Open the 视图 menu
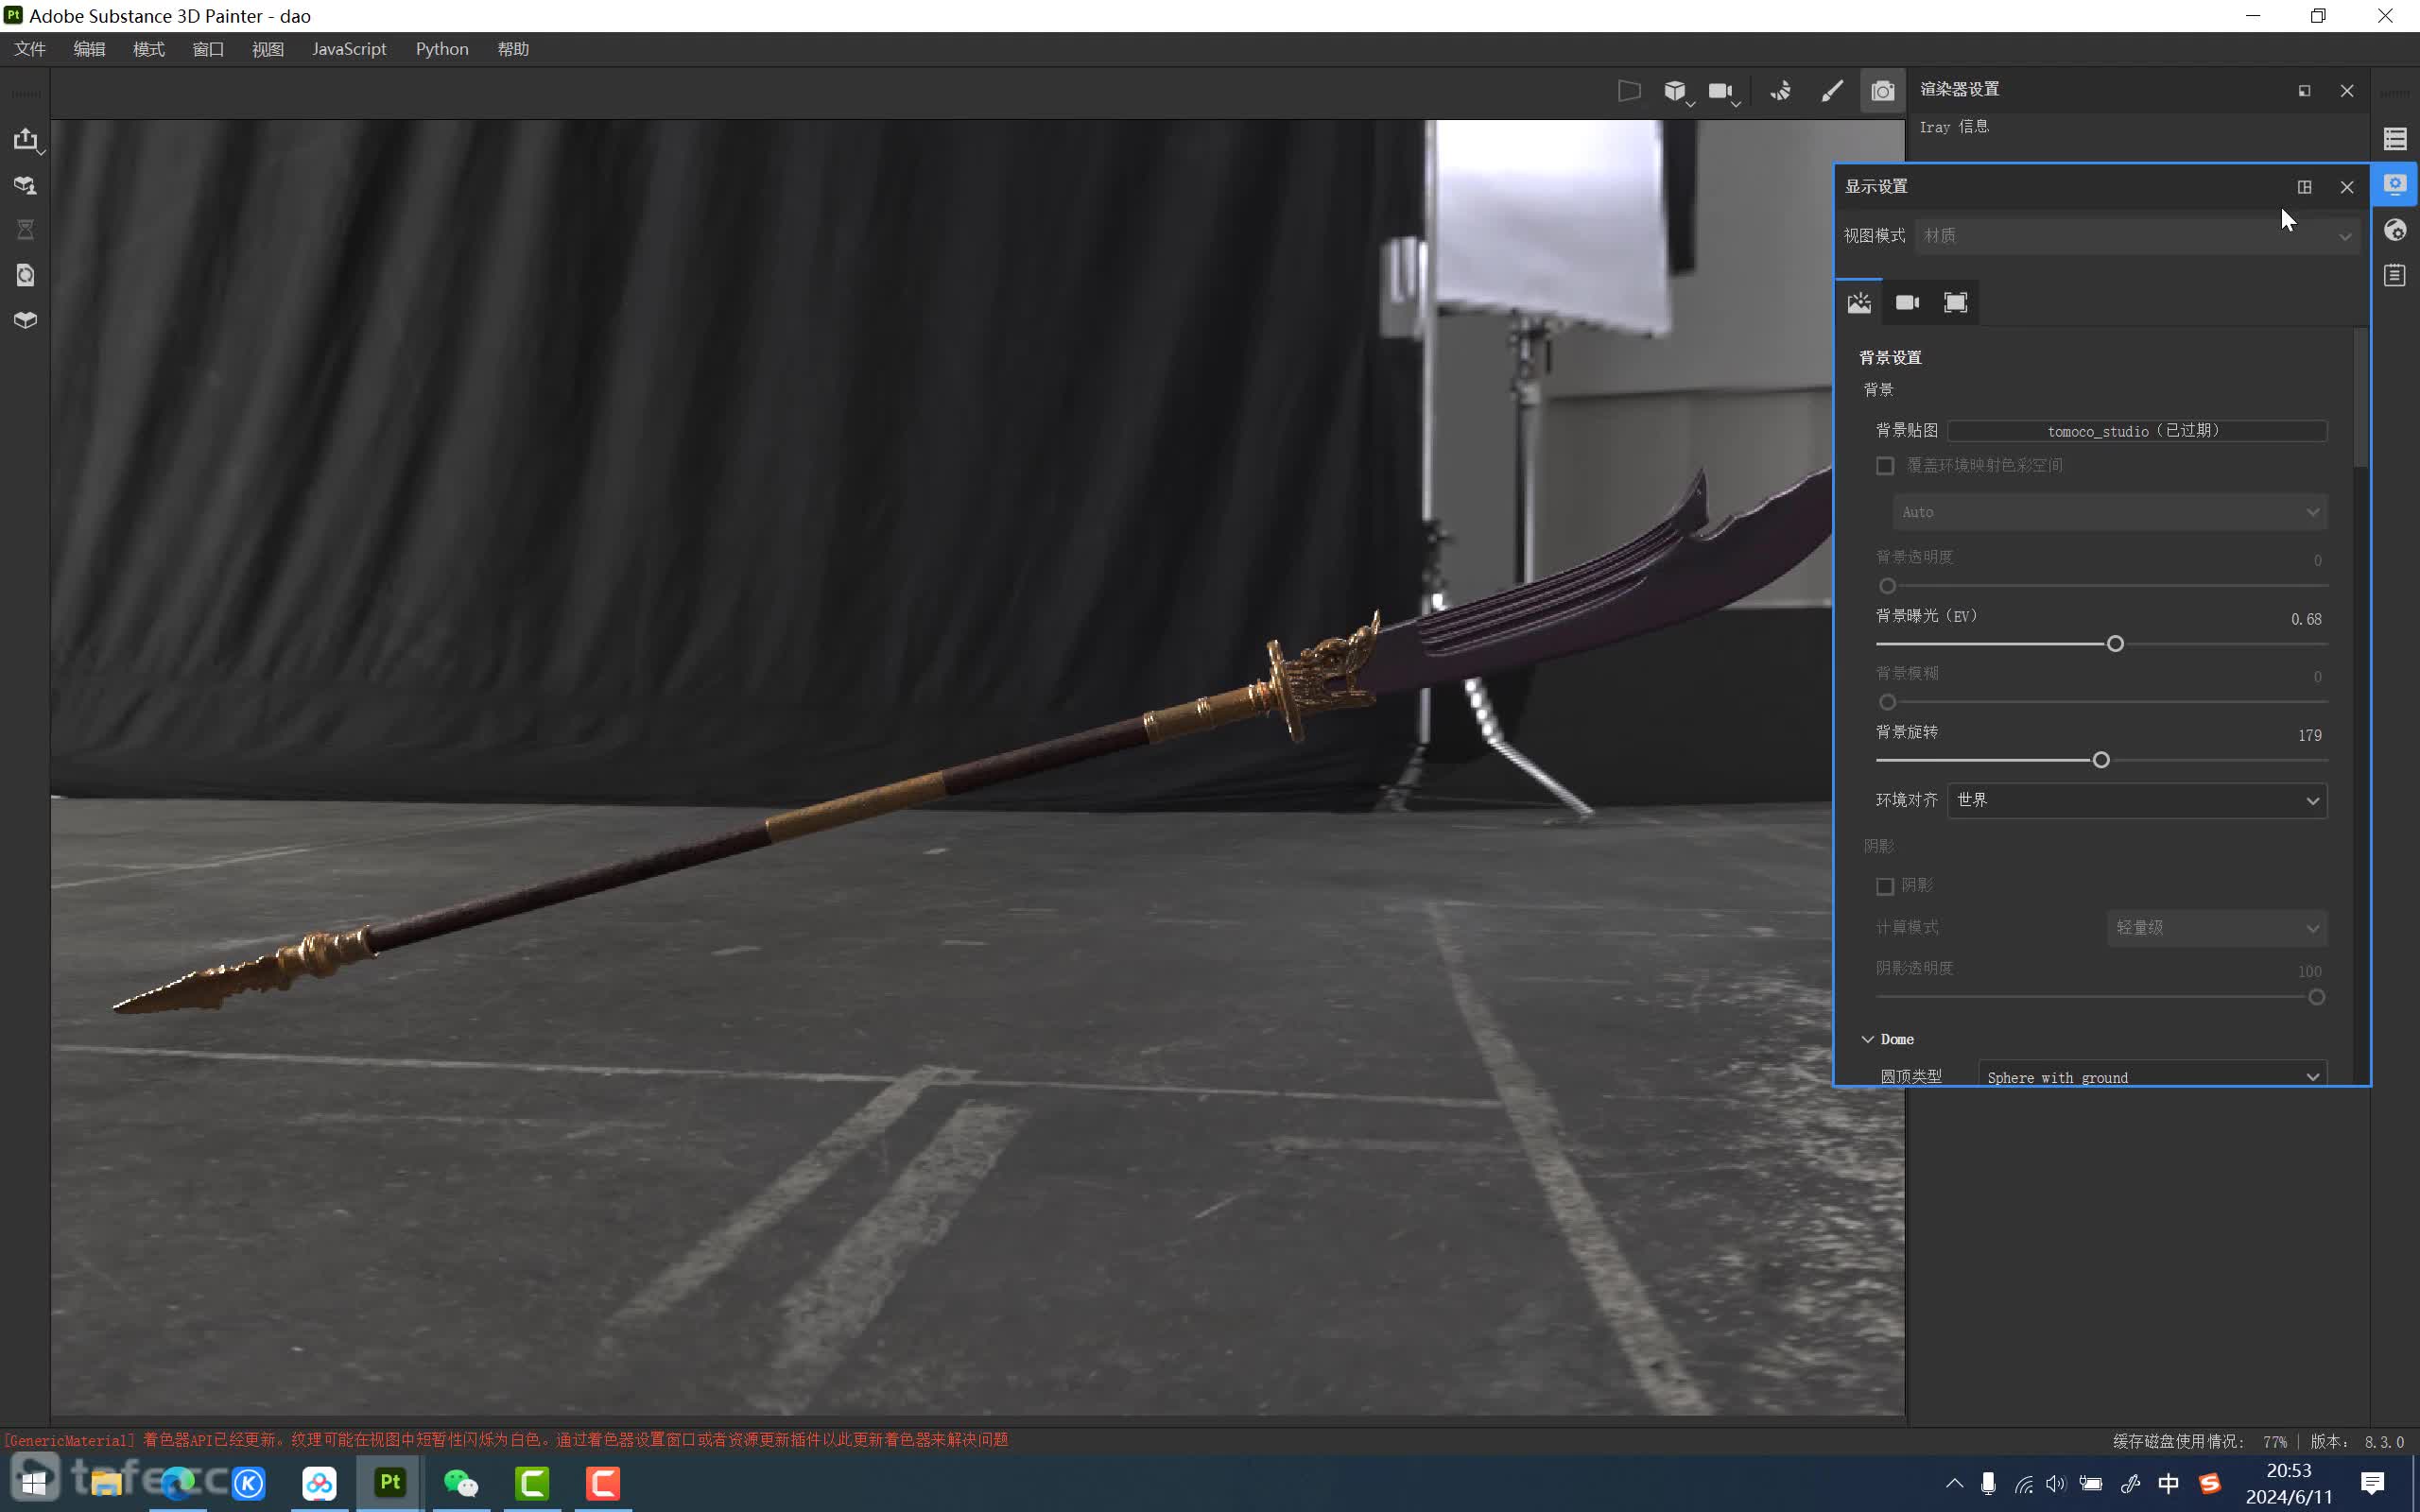The image size is (2420, 1512). [268, 49]
